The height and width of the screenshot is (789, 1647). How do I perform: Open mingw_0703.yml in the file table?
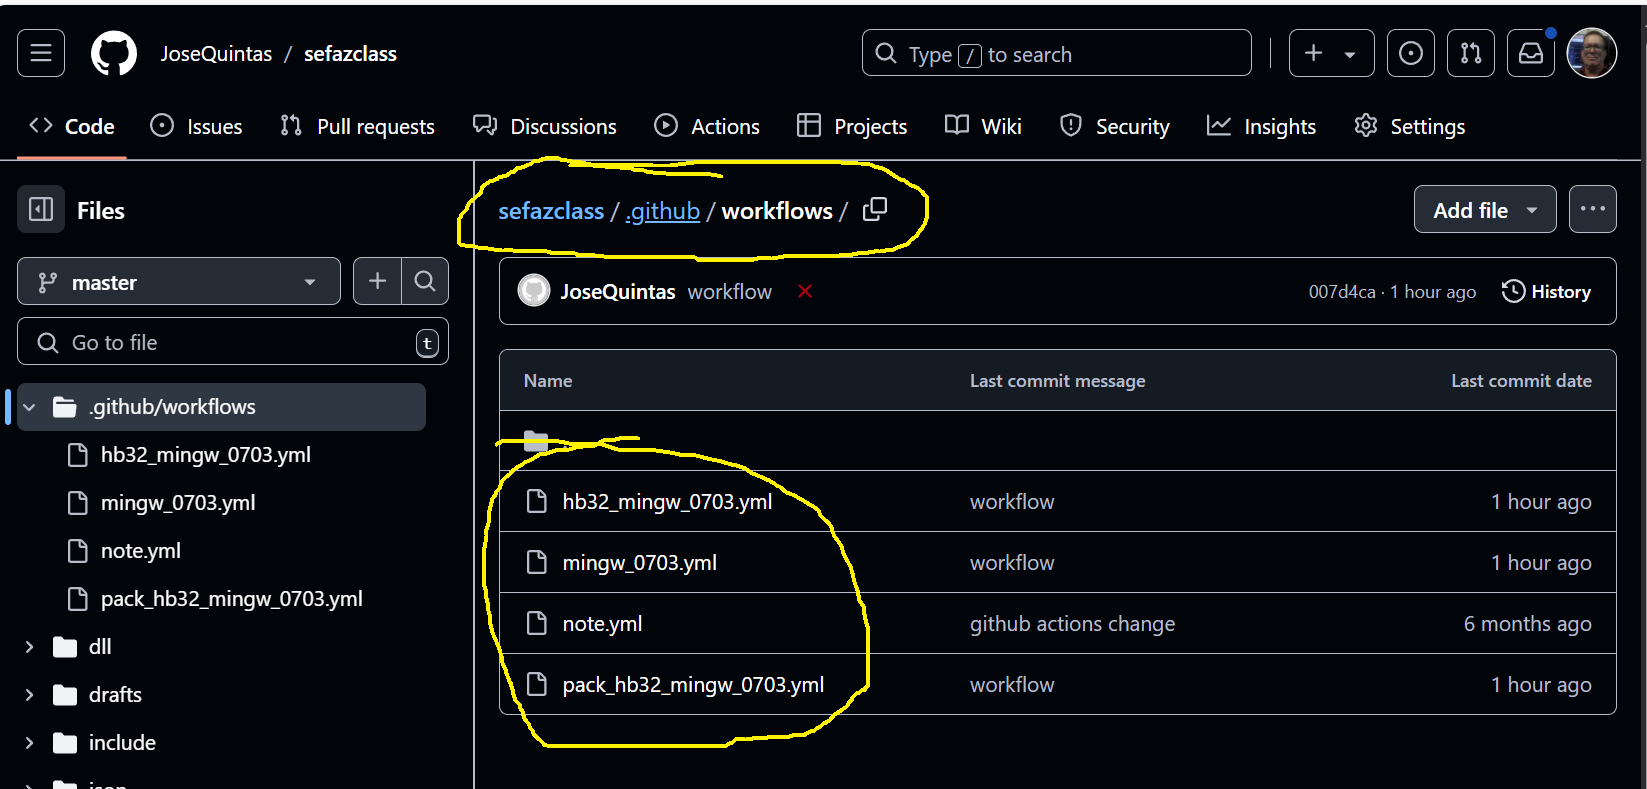tap(640, 563)
